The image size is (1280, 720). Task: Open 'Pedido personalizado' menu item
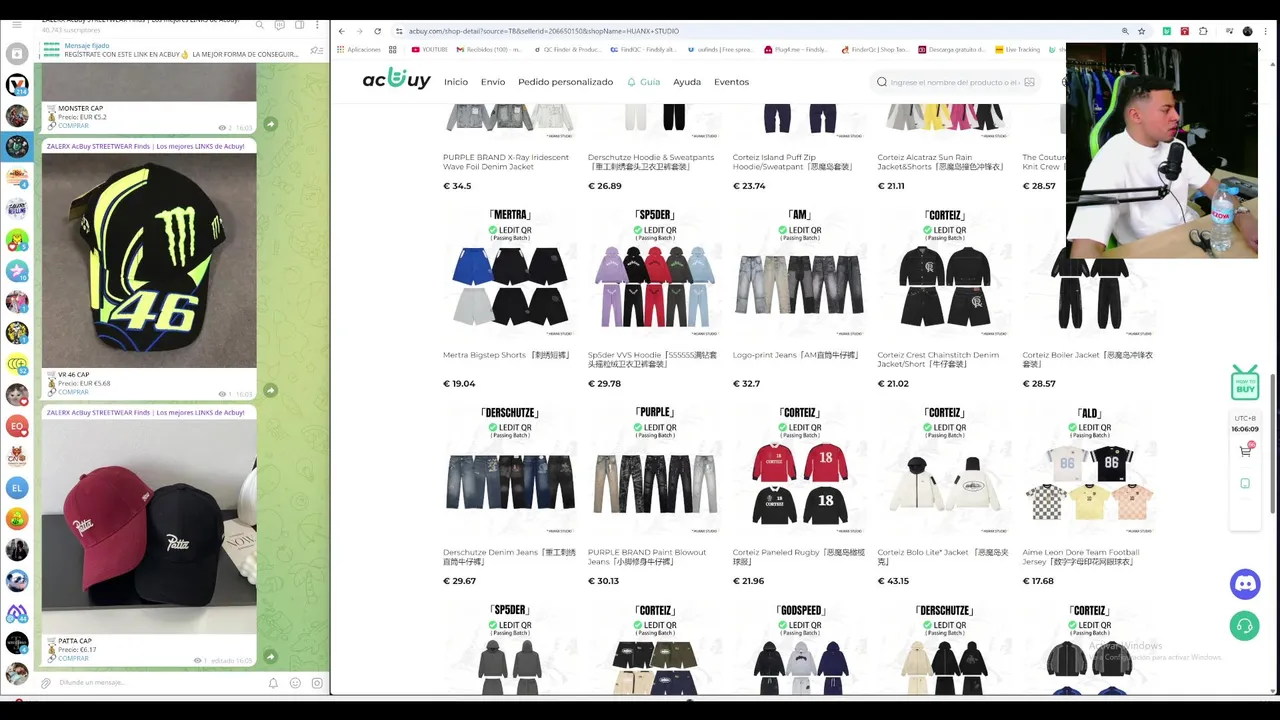point(565,82)
